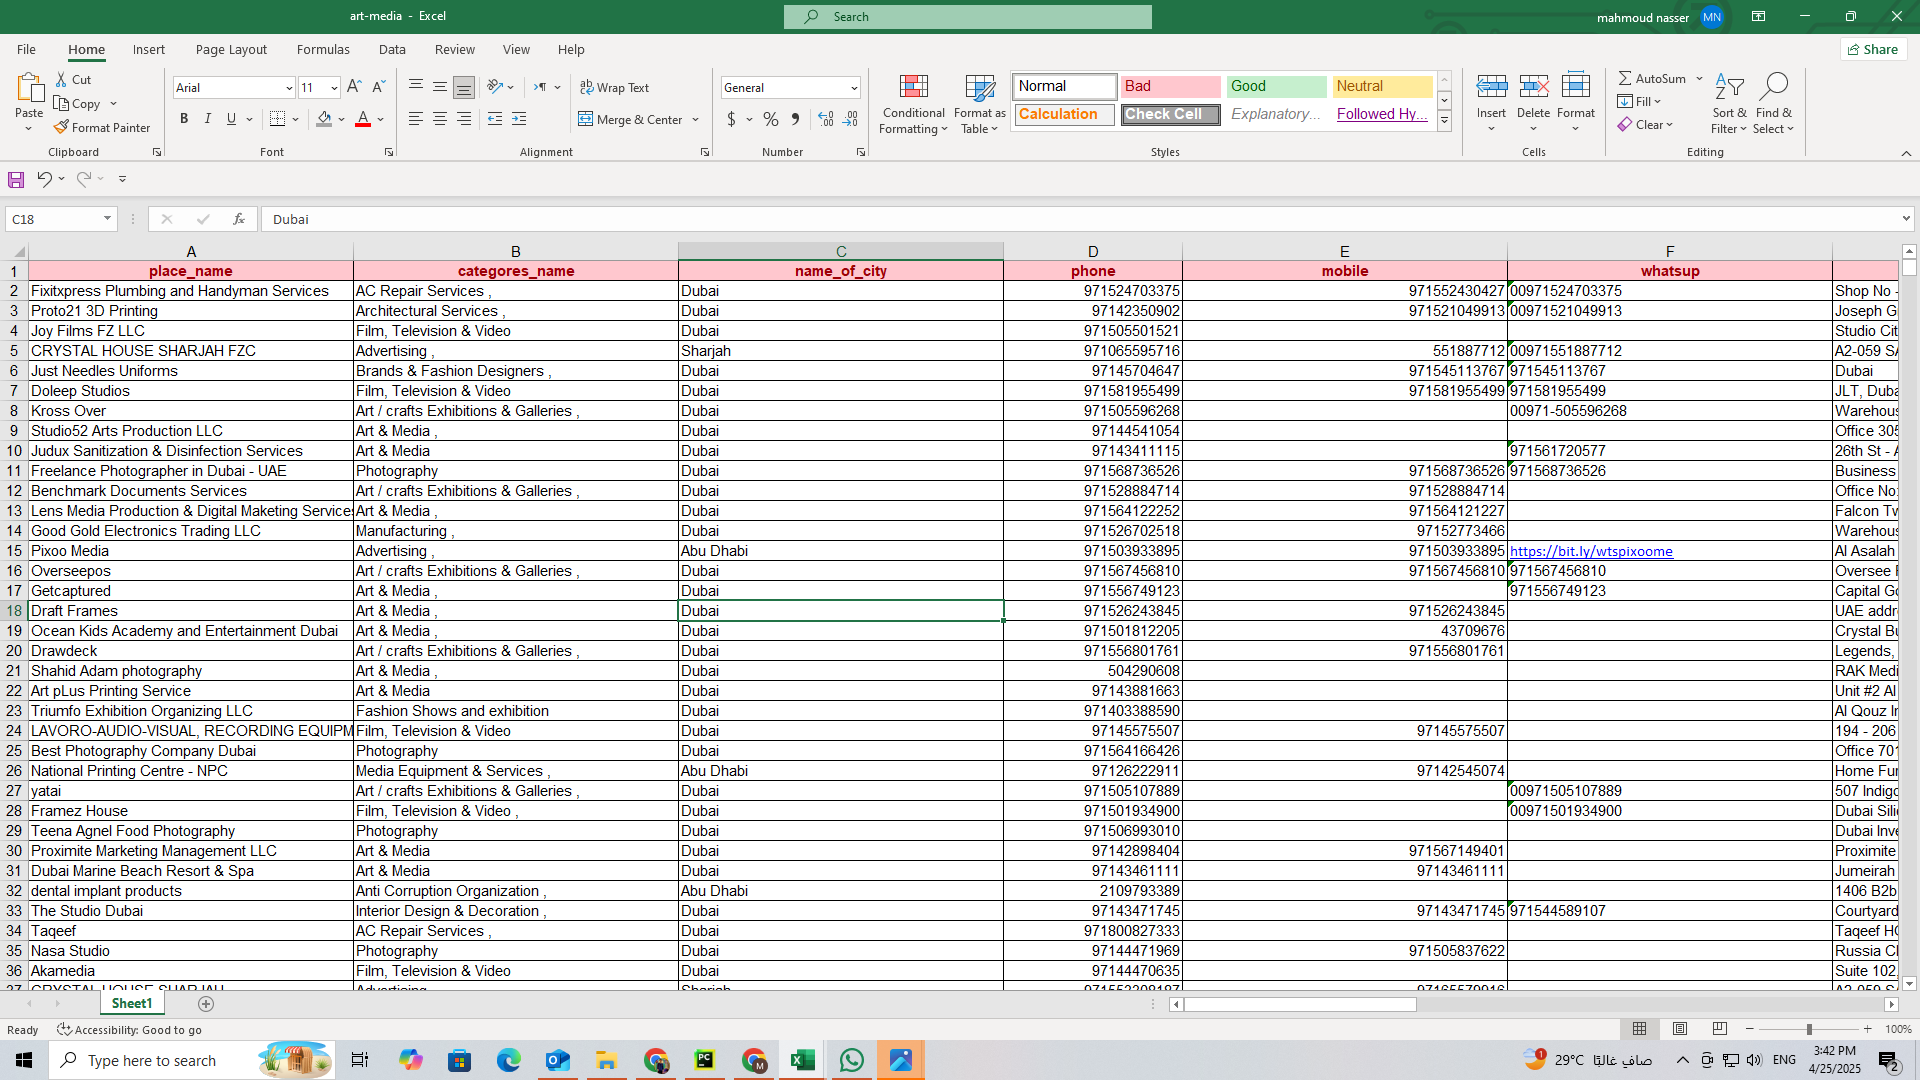Toggle Bold formatting
The height and width of the screenshot is (1080, 1920).
coord(184,119)
